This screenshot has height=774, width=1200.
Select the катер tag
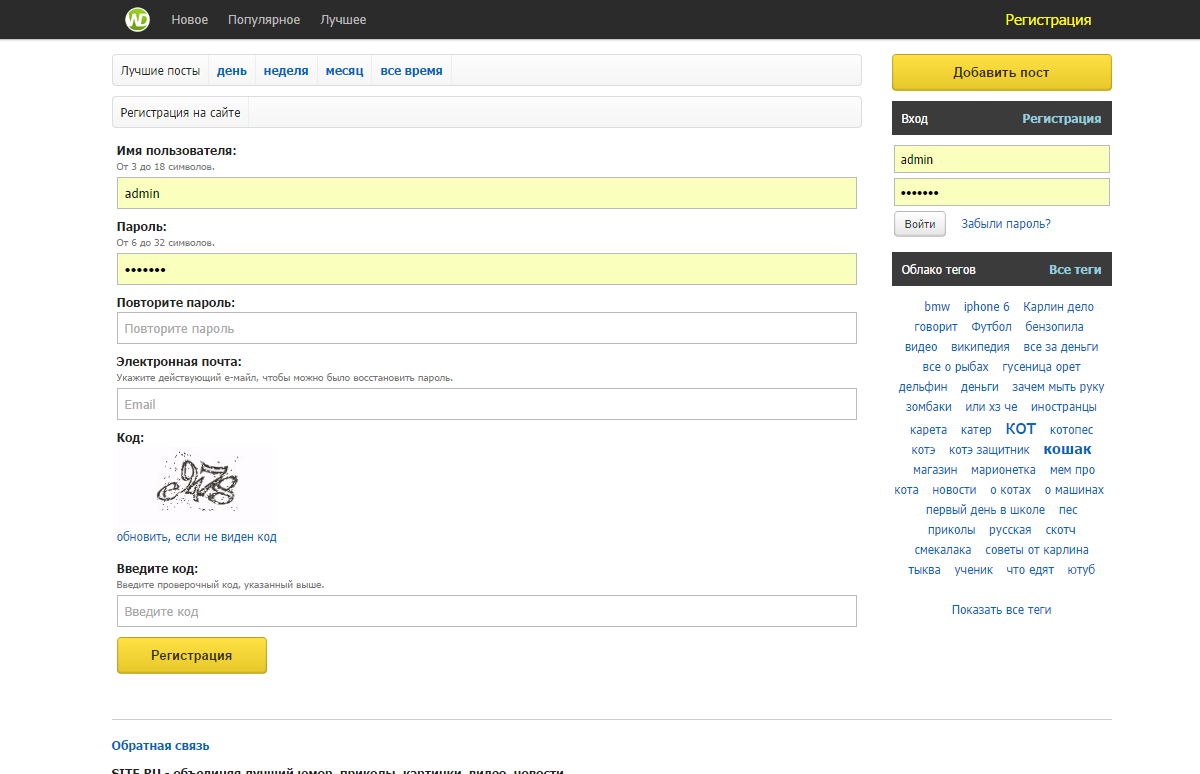(976, 430)
